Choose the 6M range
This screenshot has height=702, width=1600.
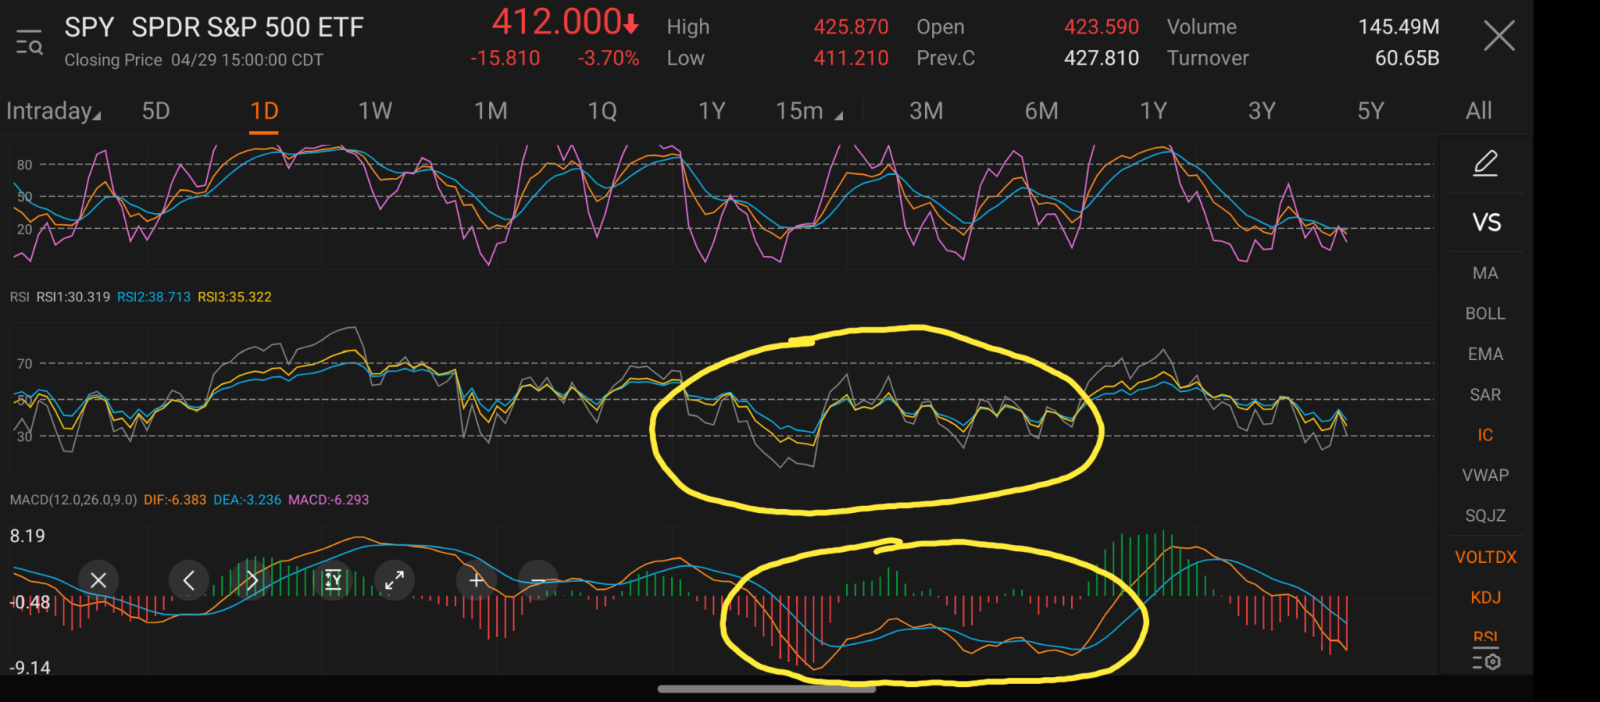coord(1041,111)
